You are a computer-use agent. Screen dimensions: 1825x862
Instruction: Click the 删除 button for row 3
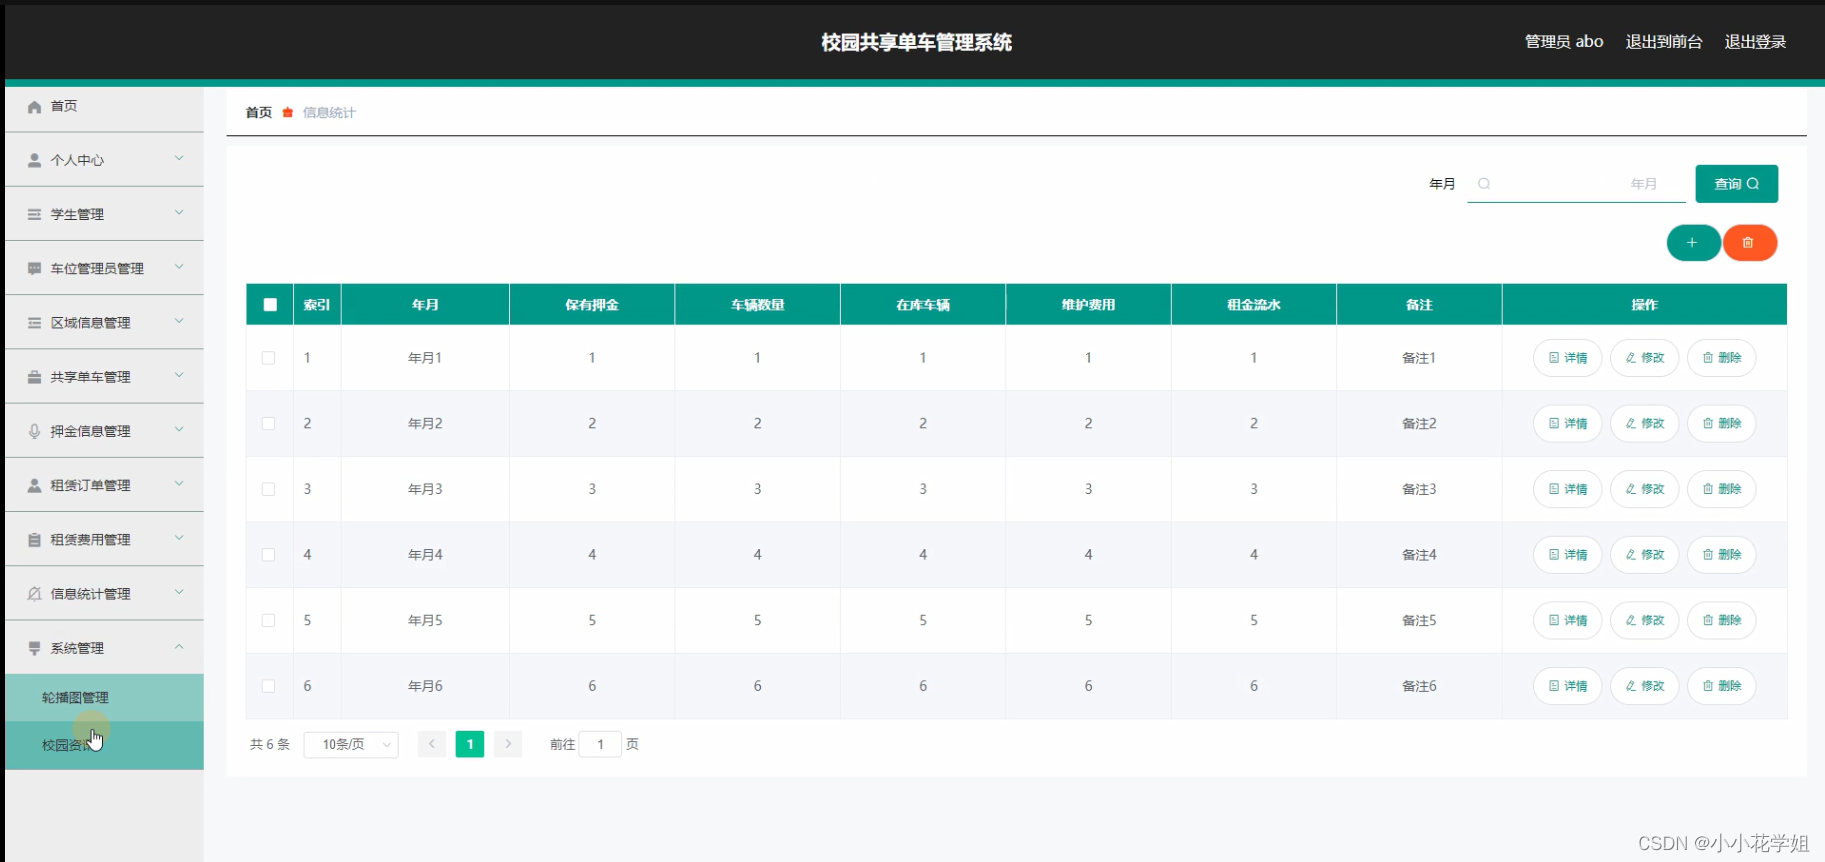tap(1722, 489)
